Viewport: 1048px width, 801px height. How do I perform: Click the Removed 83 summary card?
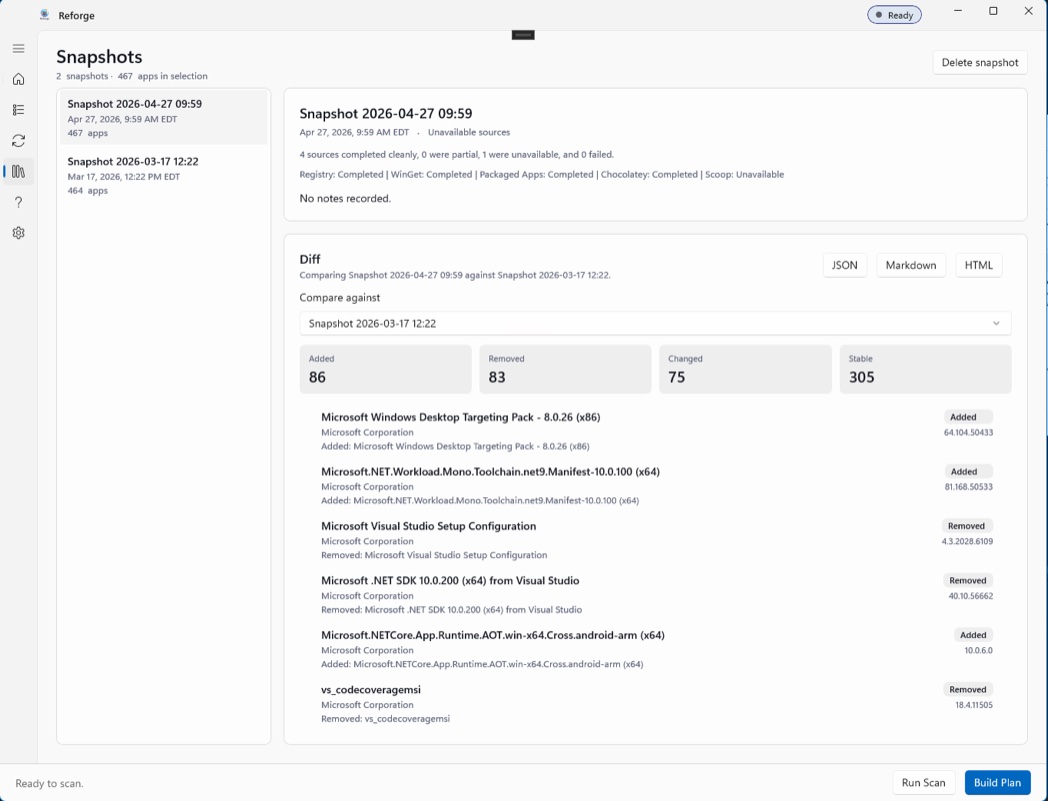[x=565, y=369]
